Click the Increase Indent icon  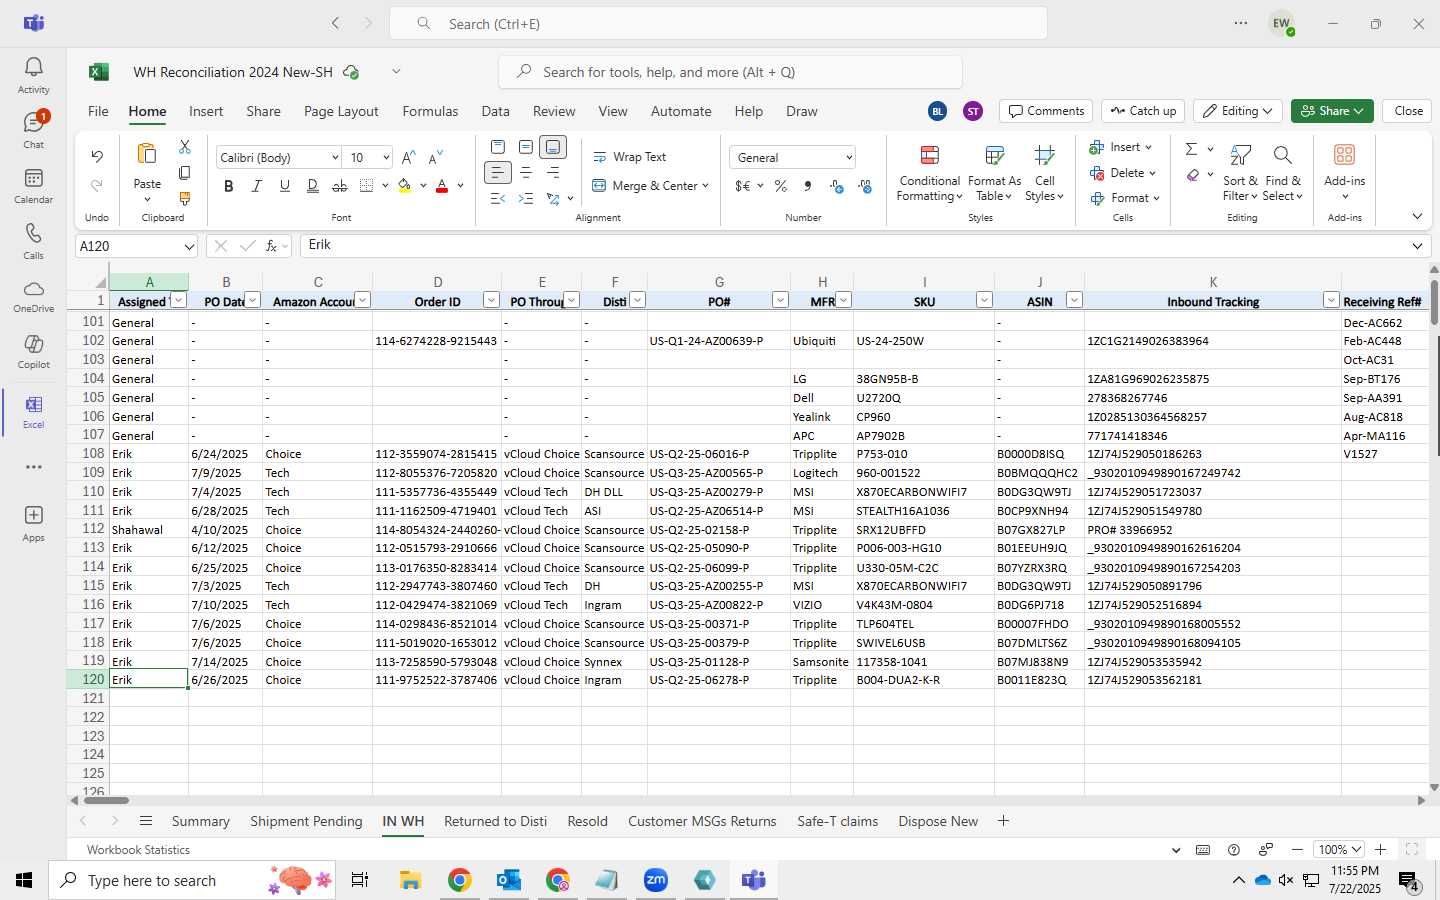(525, 199)
